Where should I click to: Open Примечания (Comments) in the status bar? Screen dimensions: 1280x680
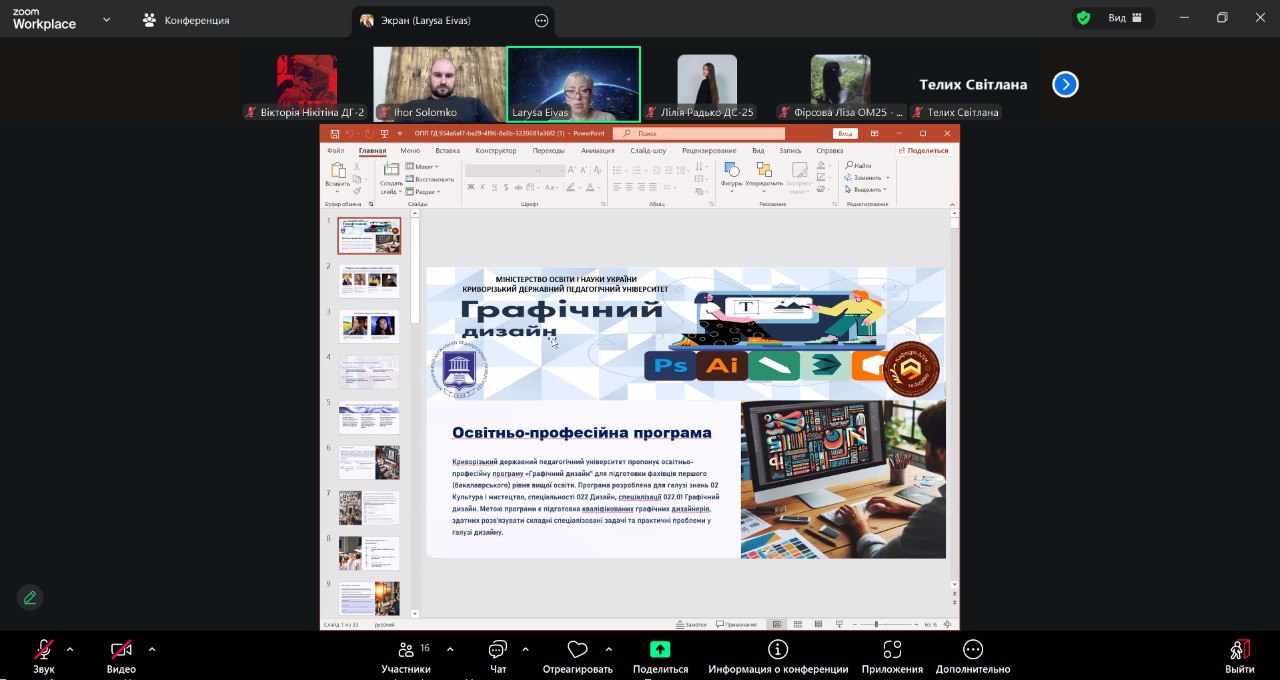(x=737, y=621)
